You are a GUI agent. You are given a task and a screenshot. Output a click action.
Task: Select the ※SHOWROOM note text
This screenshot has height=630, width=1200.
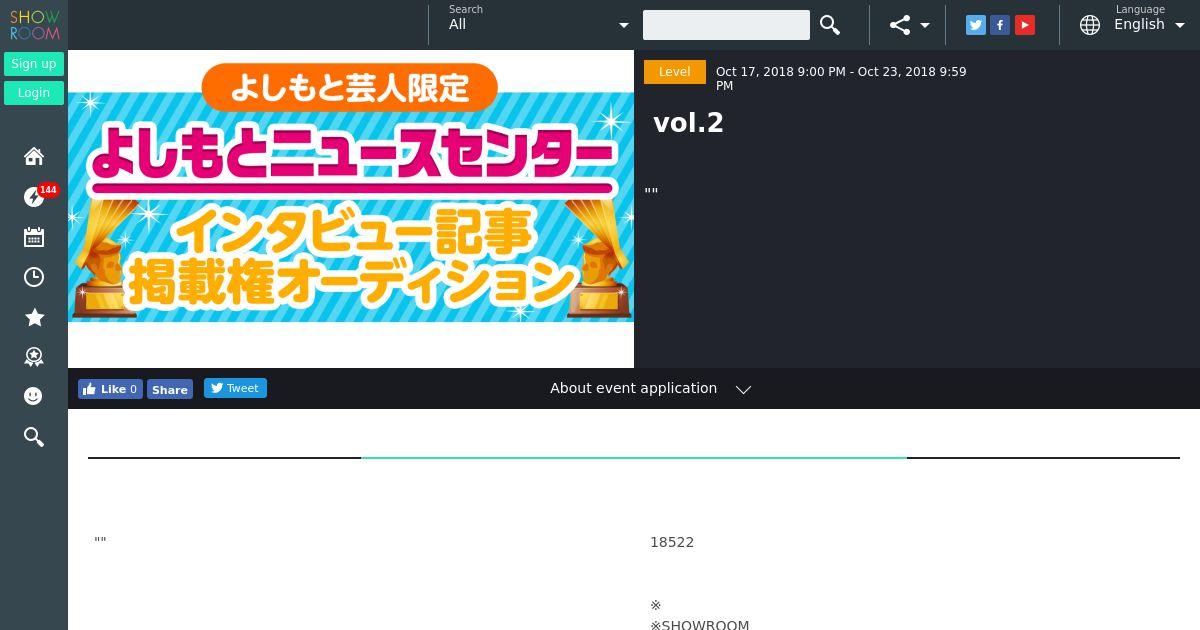click(x=700, y=625)
